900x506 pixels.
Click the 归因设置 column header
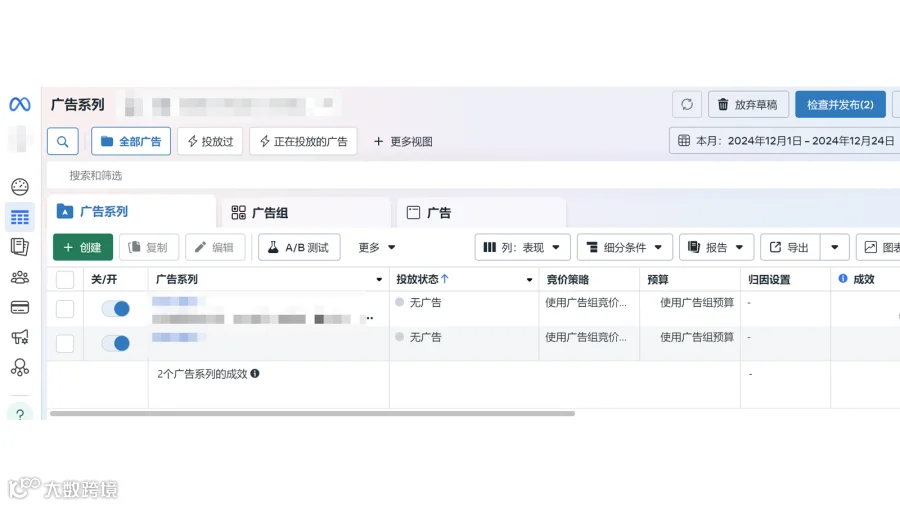point(769,279)
